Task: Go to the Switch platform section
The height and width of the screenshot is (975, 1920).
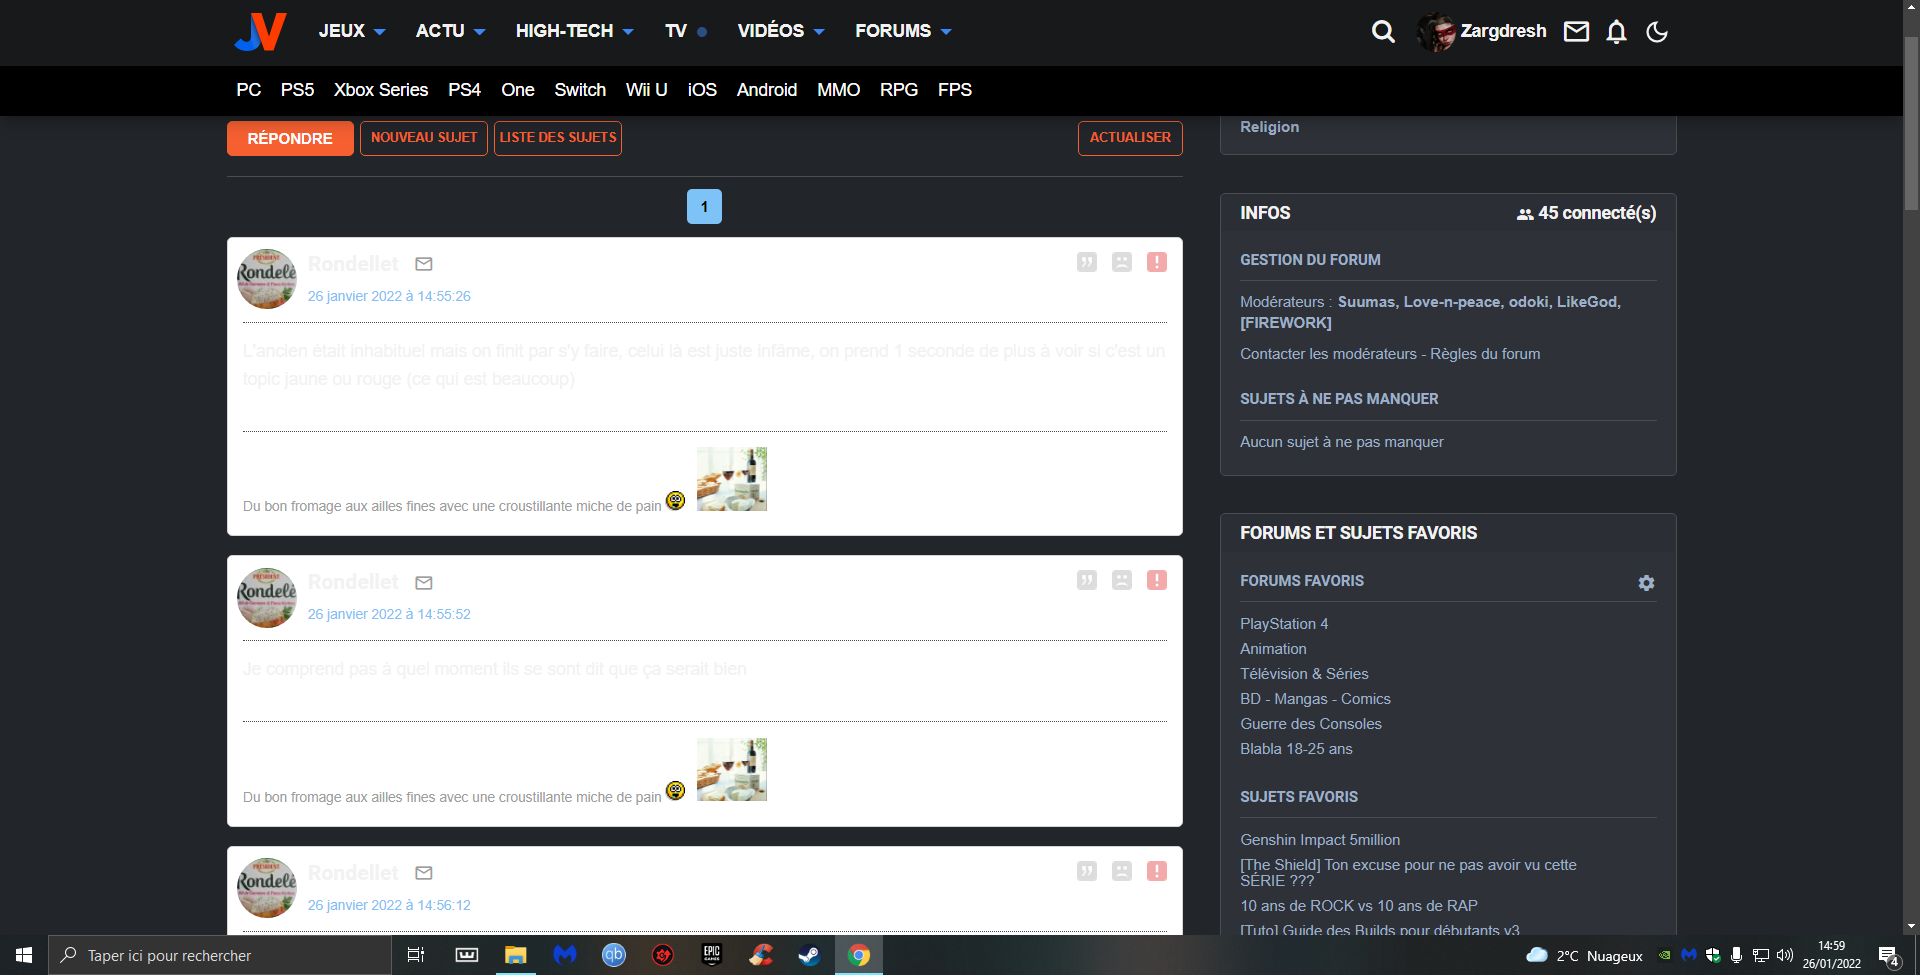Action: click(580, 90)
